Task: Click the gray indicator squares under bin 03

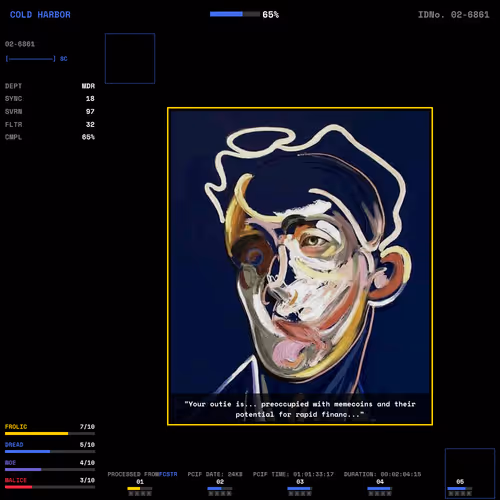Action: coord(300,494)
